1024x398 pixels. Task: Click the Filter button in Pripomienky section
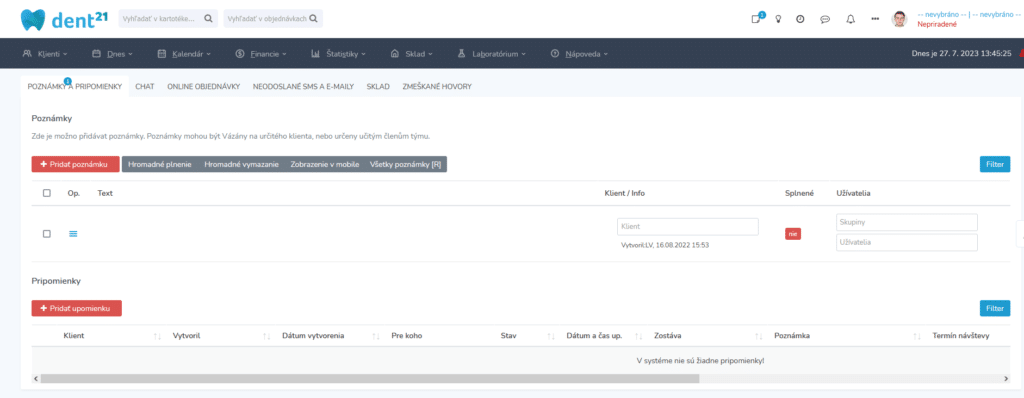[x=995, y=308]
